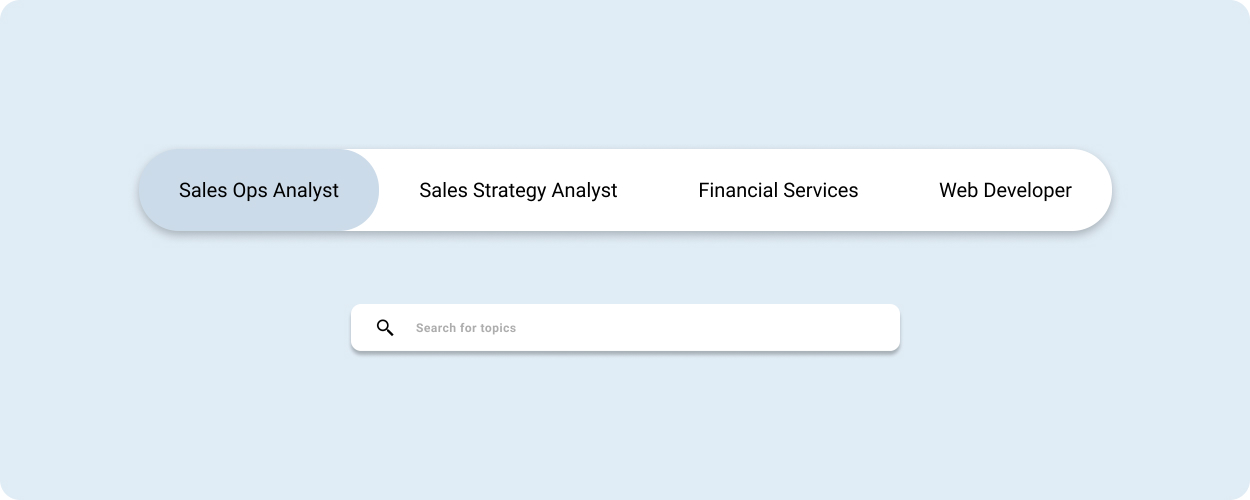Toggle the Financial Services segment
The image size is (1250, 500).
778,190
